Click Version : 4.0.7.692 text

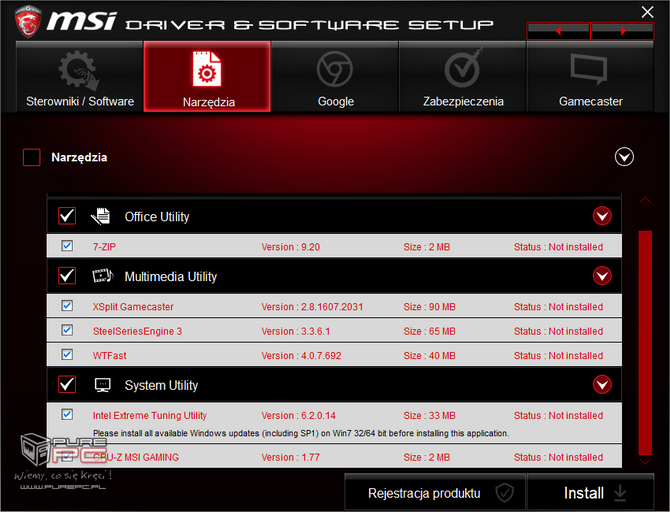301,356
